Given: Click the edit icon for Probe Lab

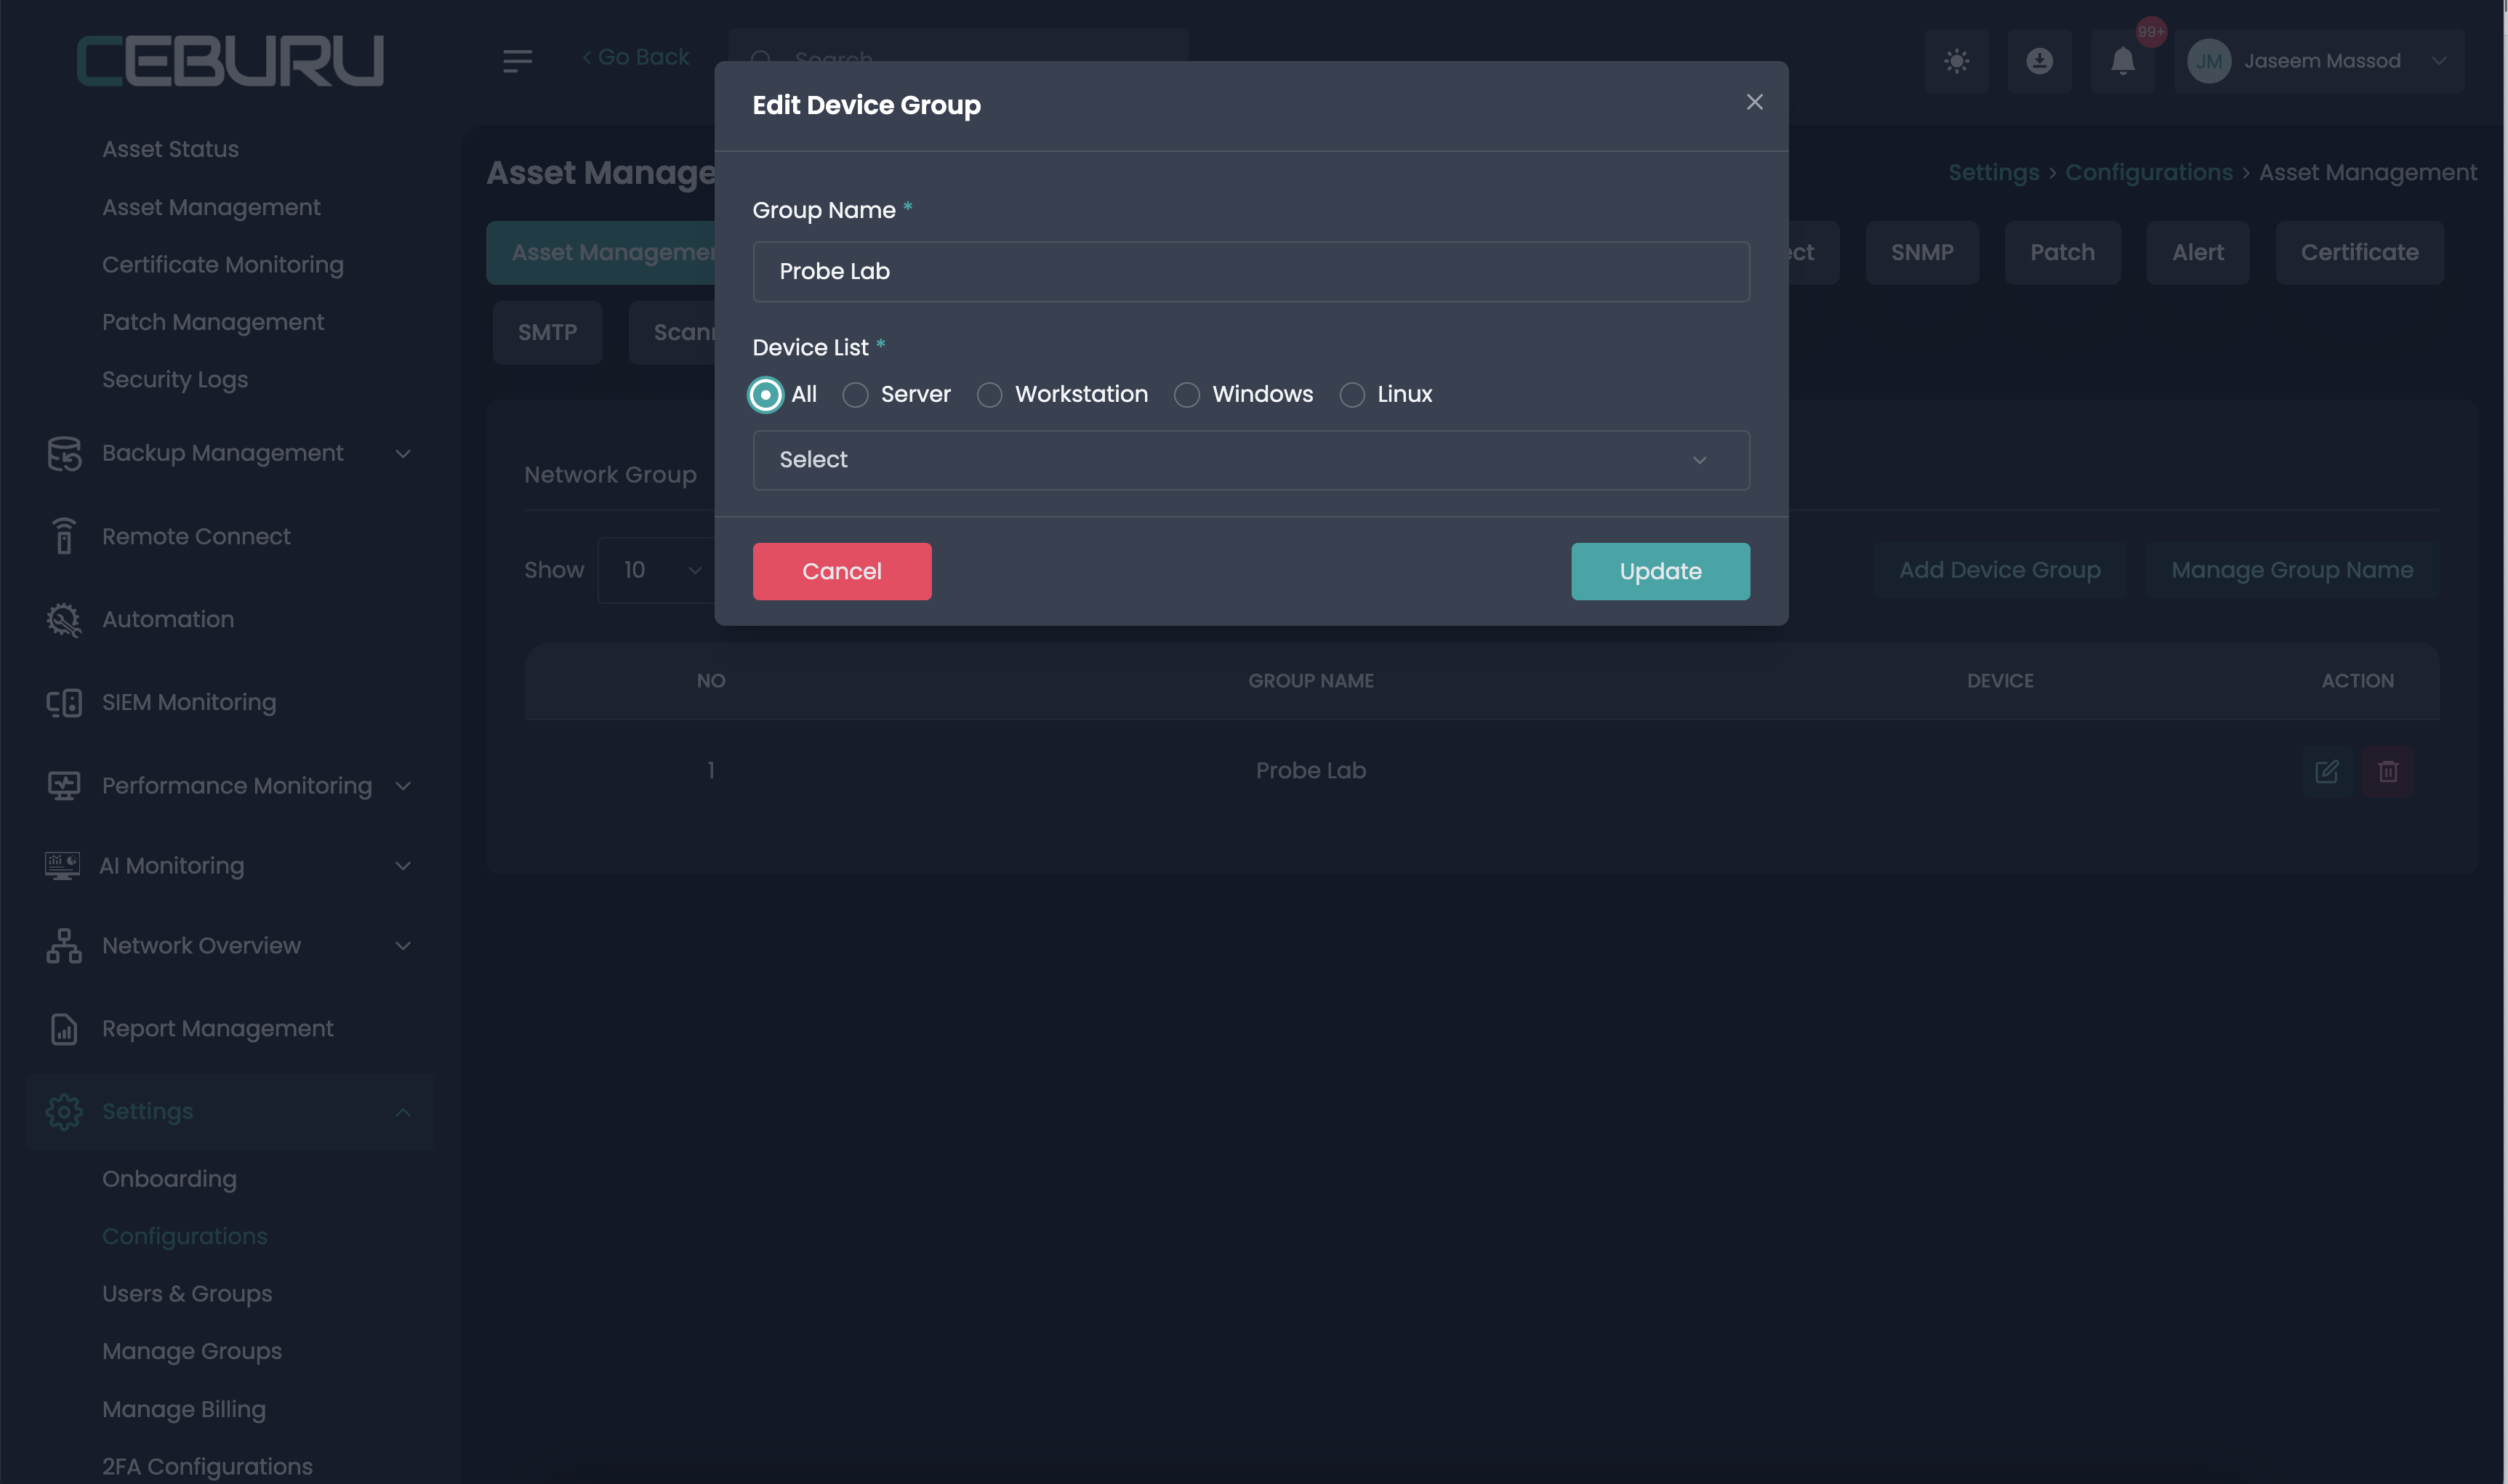Looking at the screenshot, I should [2326, 771].
